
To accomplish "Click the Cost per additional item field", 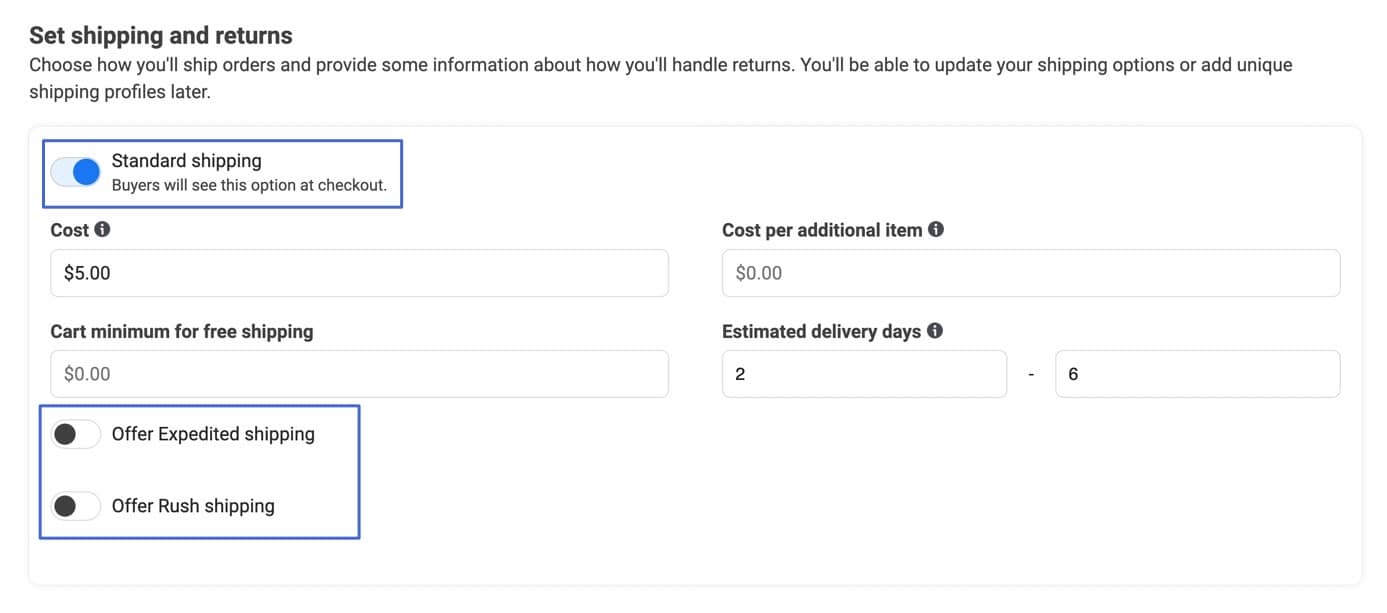I will [x=1031, y=272].
